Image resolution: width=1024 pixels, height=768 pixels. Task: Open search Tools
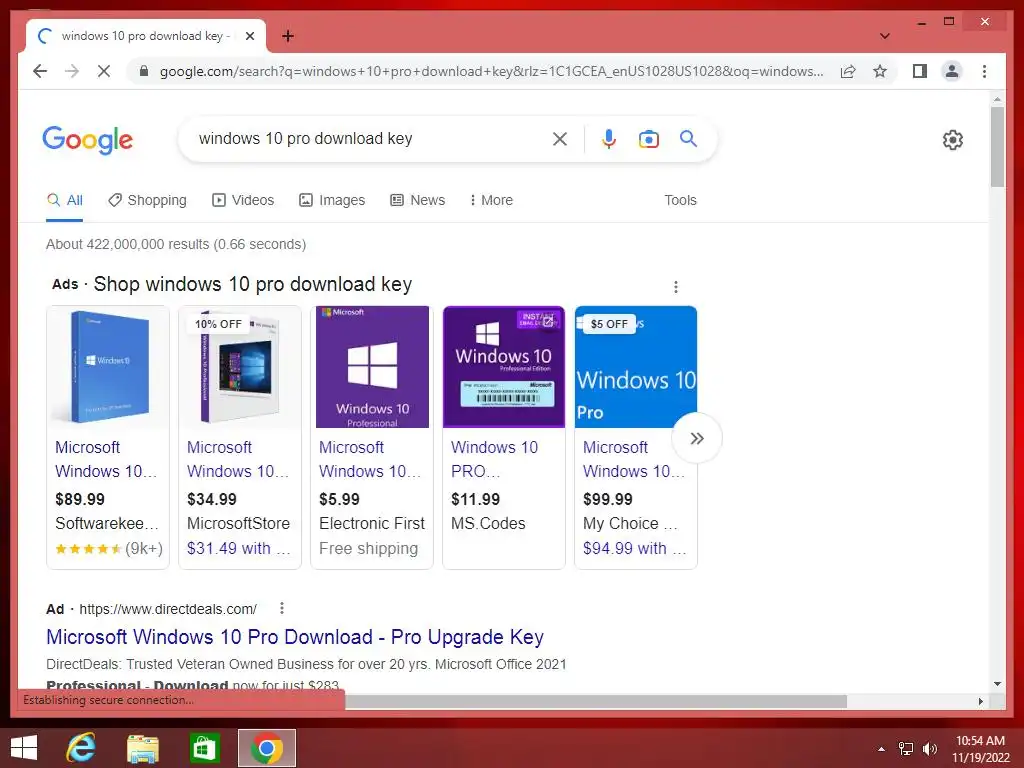[680, 200]
